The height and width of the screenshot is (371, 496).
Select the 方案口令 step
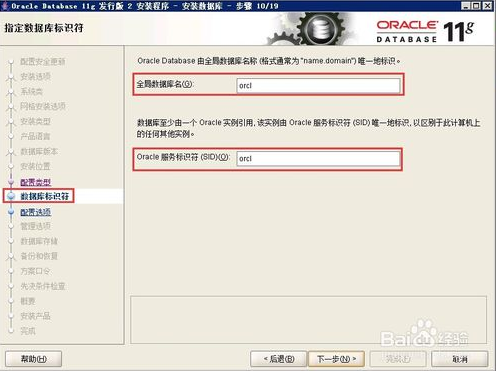click(35, 271)
